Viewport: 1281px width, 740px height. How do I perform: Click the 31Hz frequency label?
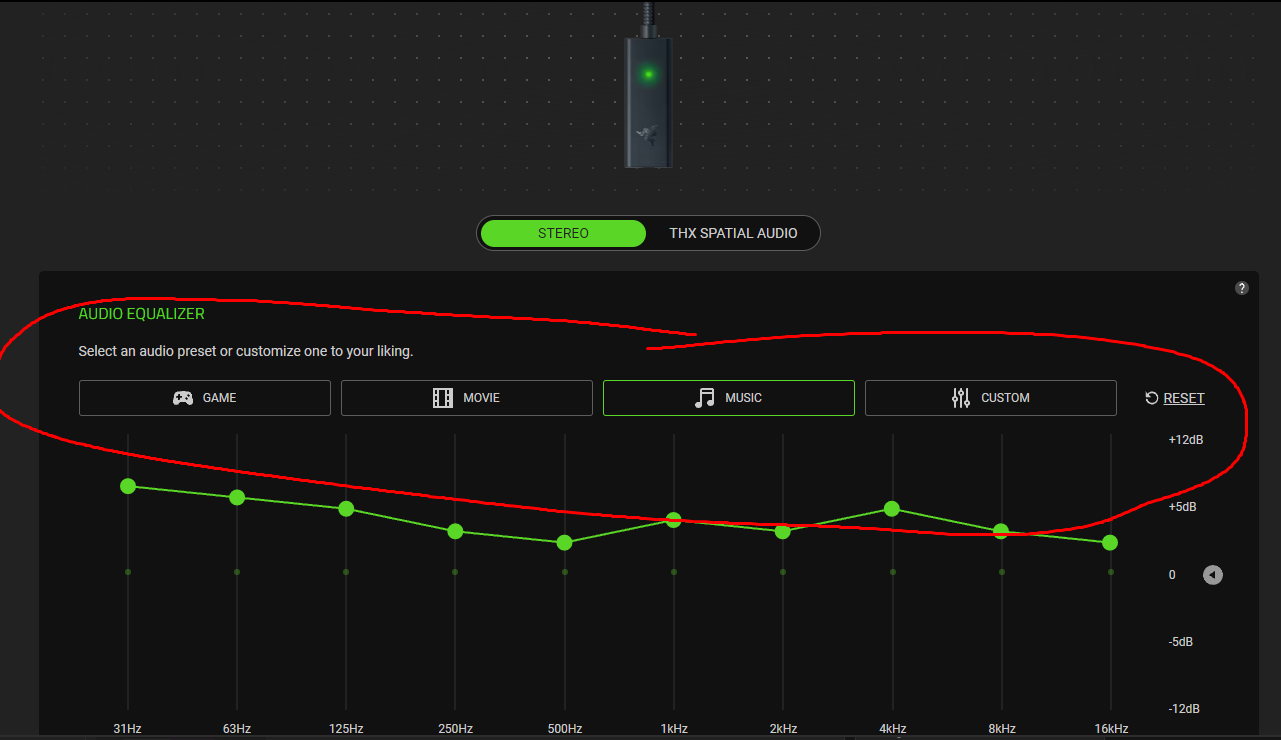(x=128, y=729)
